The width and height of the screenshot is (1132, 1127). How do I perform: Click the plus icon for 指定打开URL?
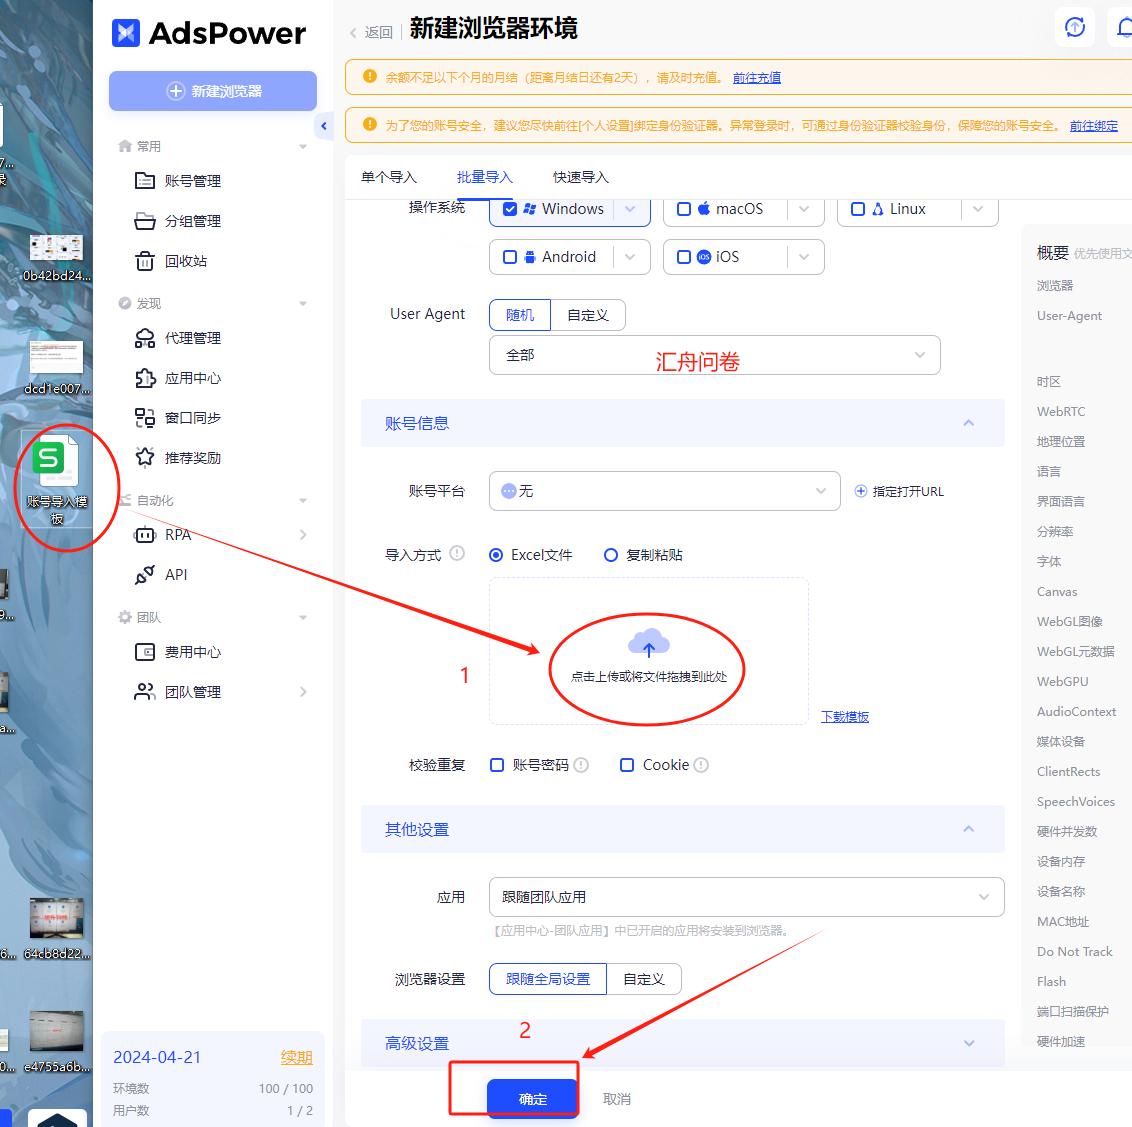coord(861,491)
